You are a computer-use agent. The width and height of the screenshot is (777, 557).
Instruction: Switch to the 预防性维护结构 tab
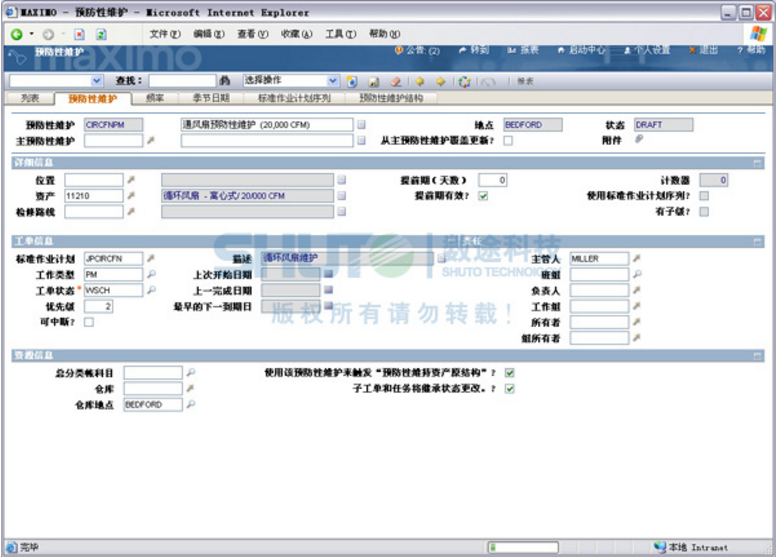[391, 98]
